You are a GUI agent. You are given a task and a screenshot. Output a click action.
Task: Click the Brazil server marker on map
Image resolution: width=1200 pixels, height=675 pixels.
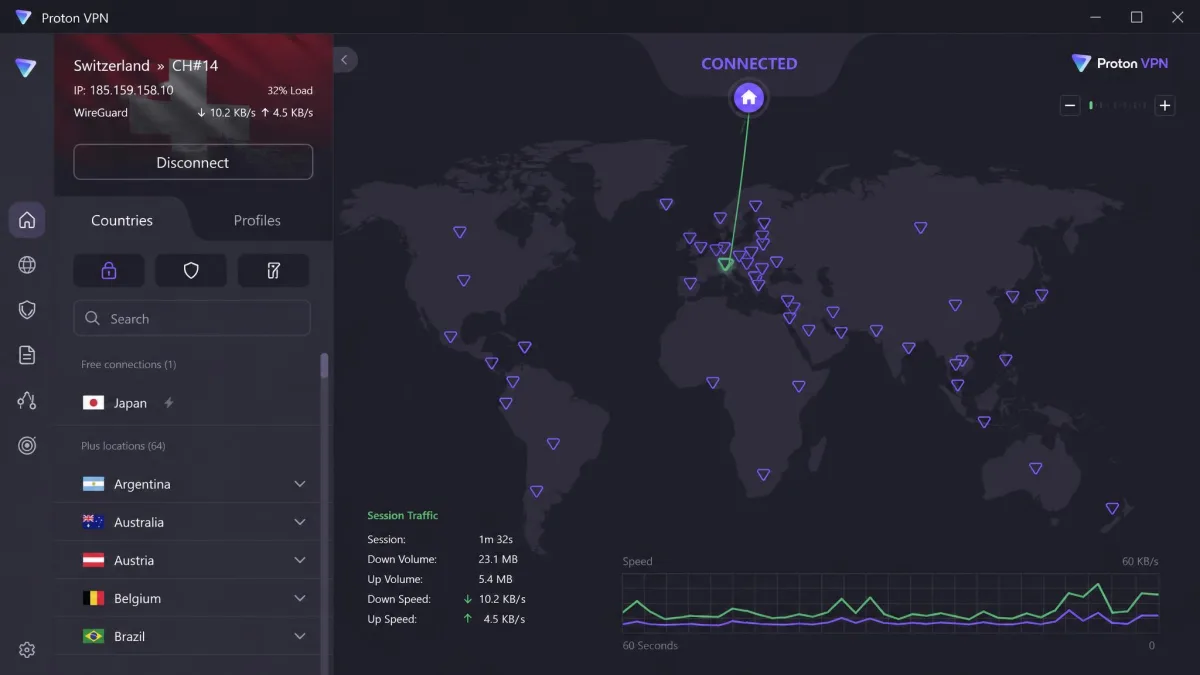(553, 443)
